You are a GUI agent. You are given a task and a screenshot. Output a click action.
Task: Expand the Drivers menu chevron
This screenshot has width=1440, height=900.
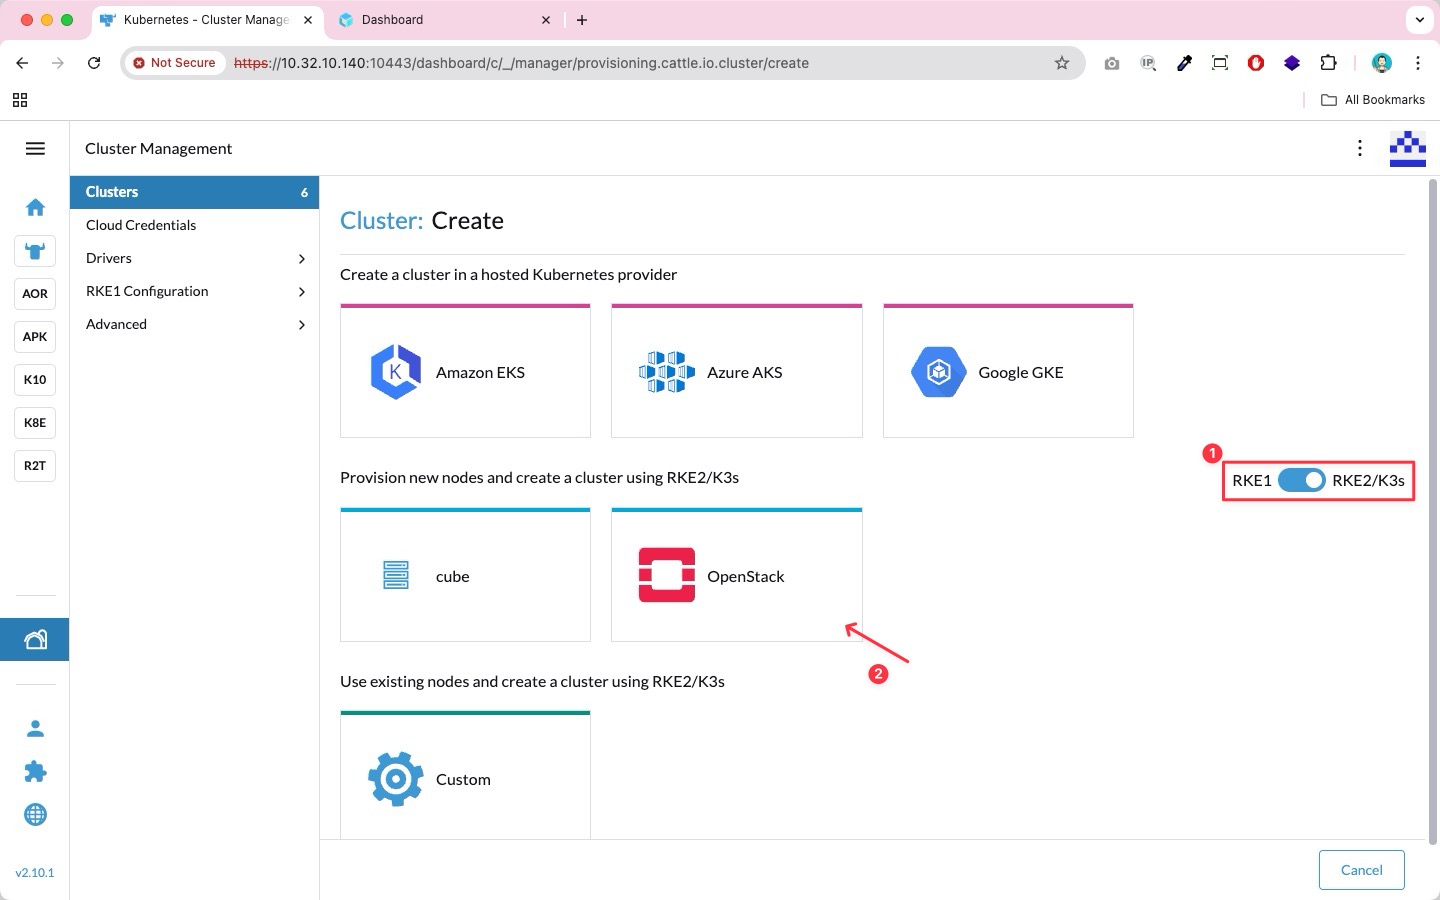302,259
